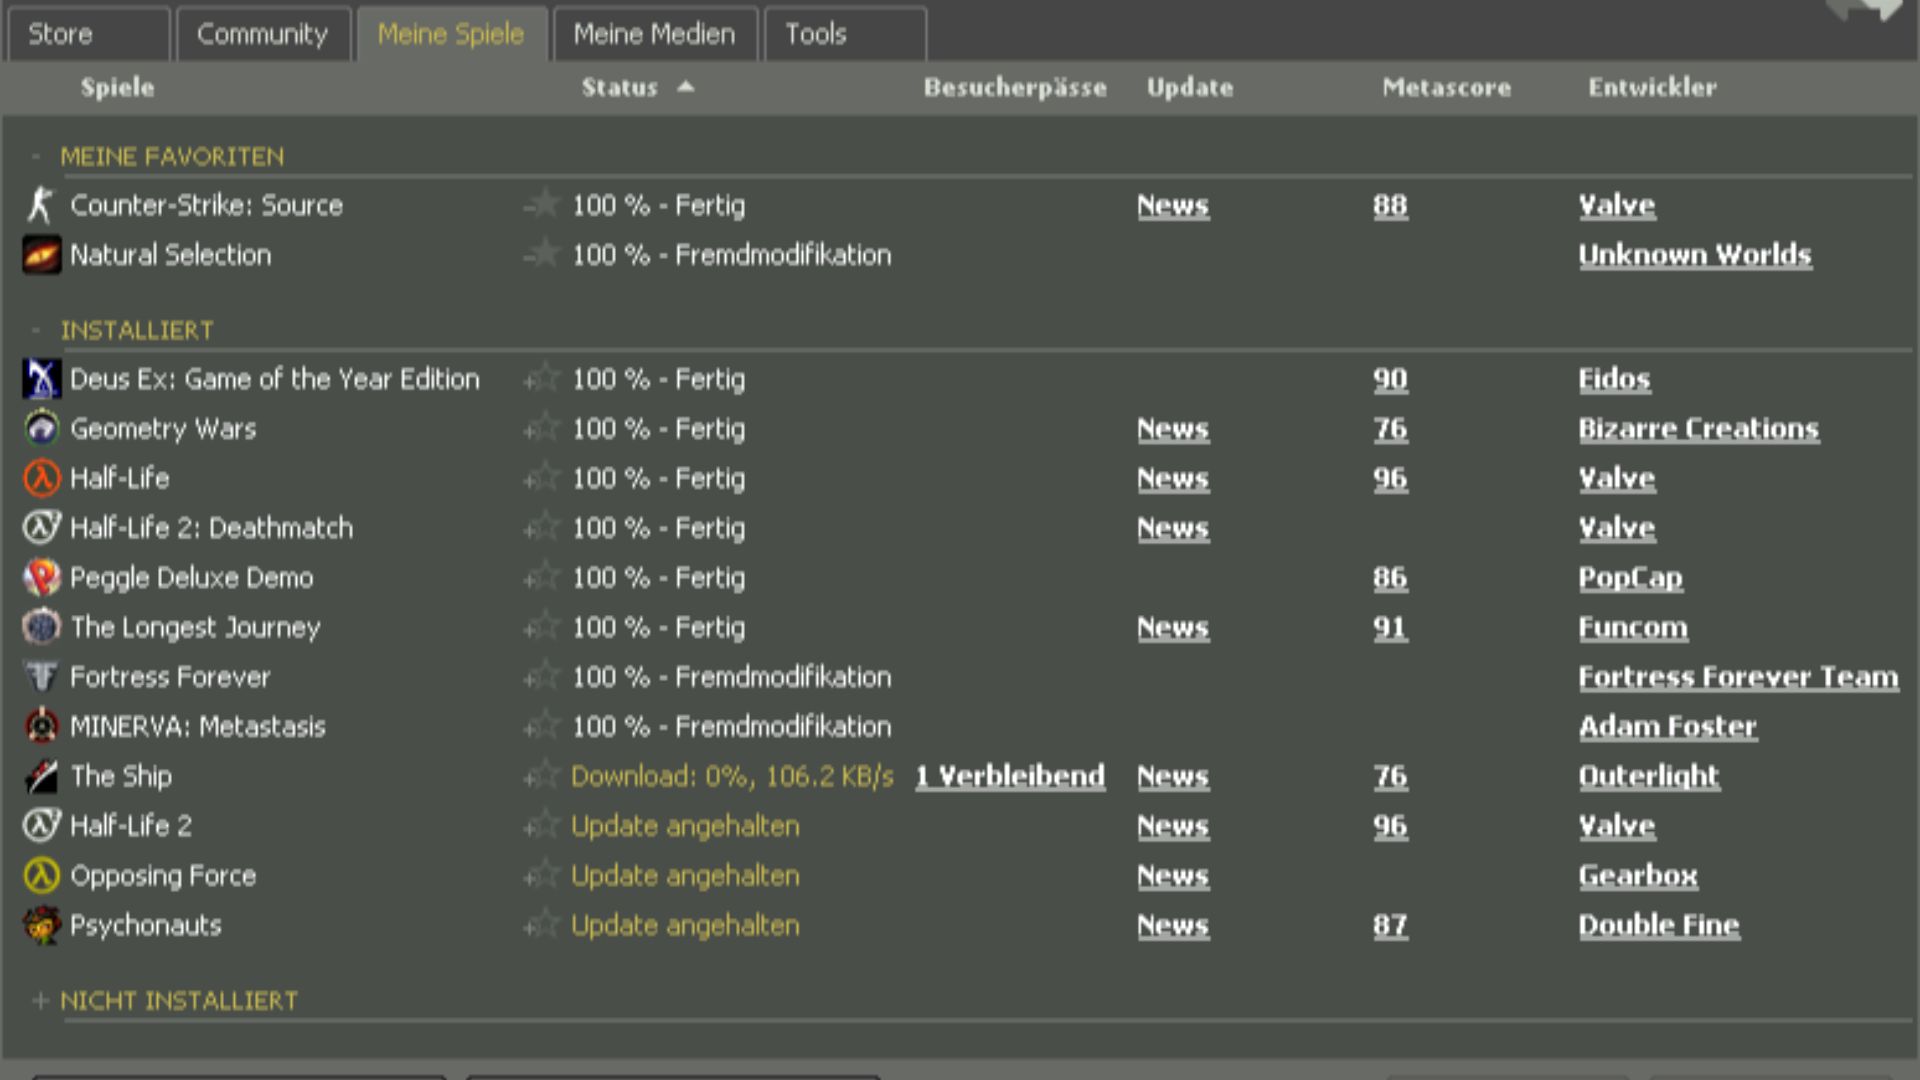Viewport: 1920px width, 1080px height.
Task: Click The Ship's download progress status
Action: [x=731, y=776]
